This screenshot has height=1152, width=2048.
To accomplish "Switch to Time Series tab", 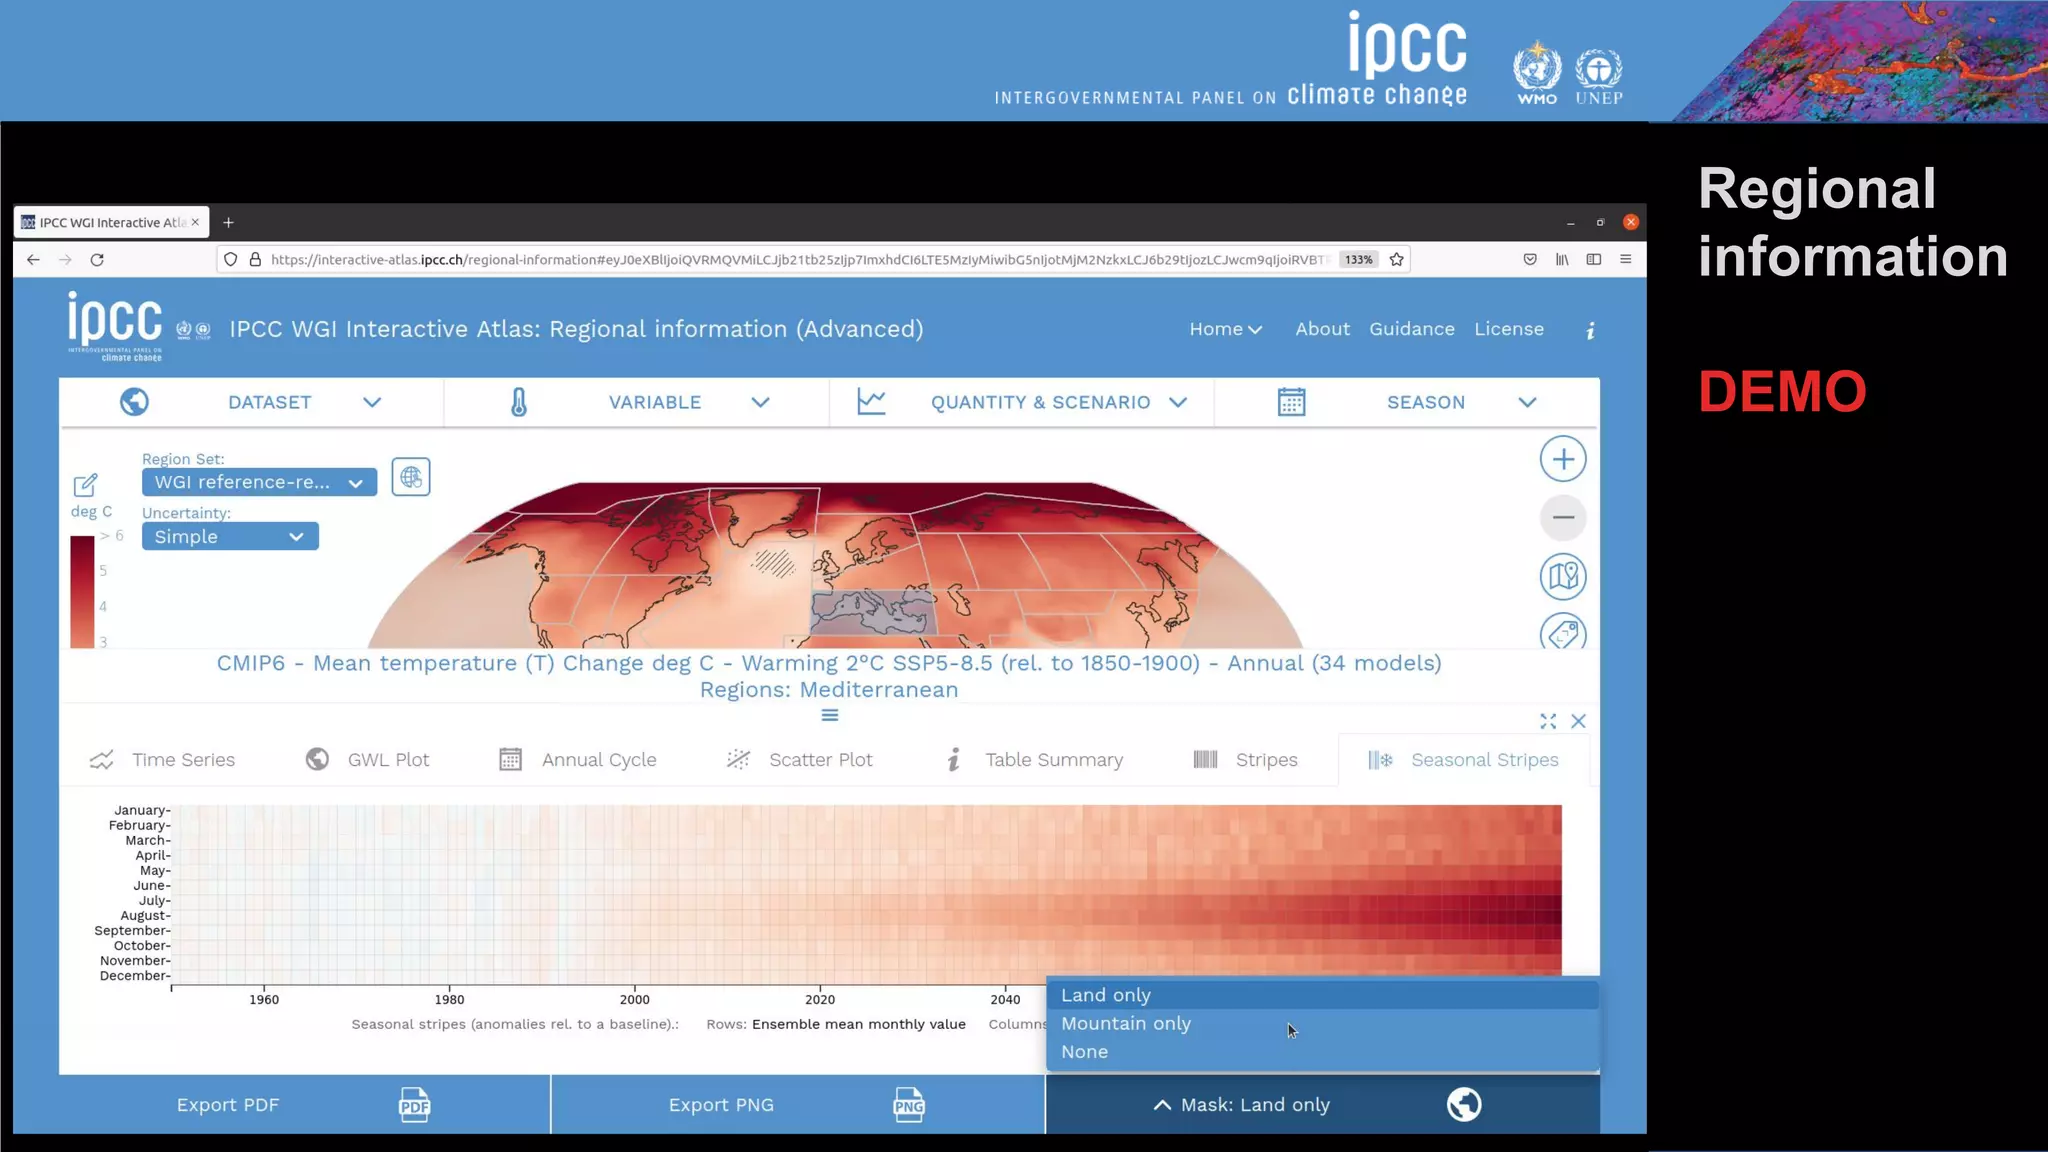I will pos(162,760).
